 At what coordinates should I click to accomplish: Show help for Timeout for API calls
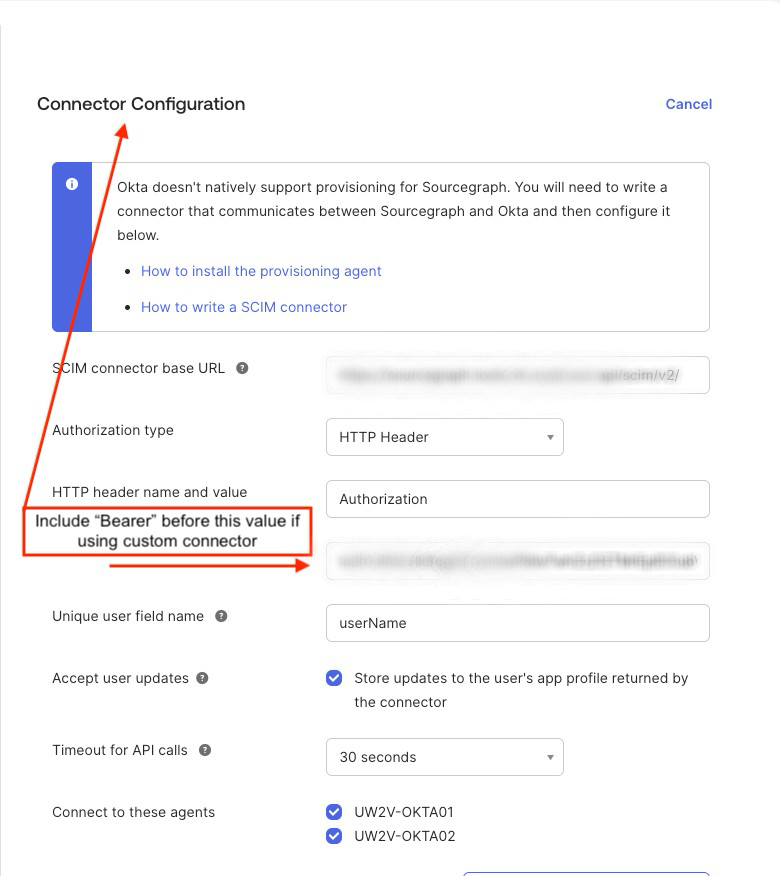[x=205, y=750]
